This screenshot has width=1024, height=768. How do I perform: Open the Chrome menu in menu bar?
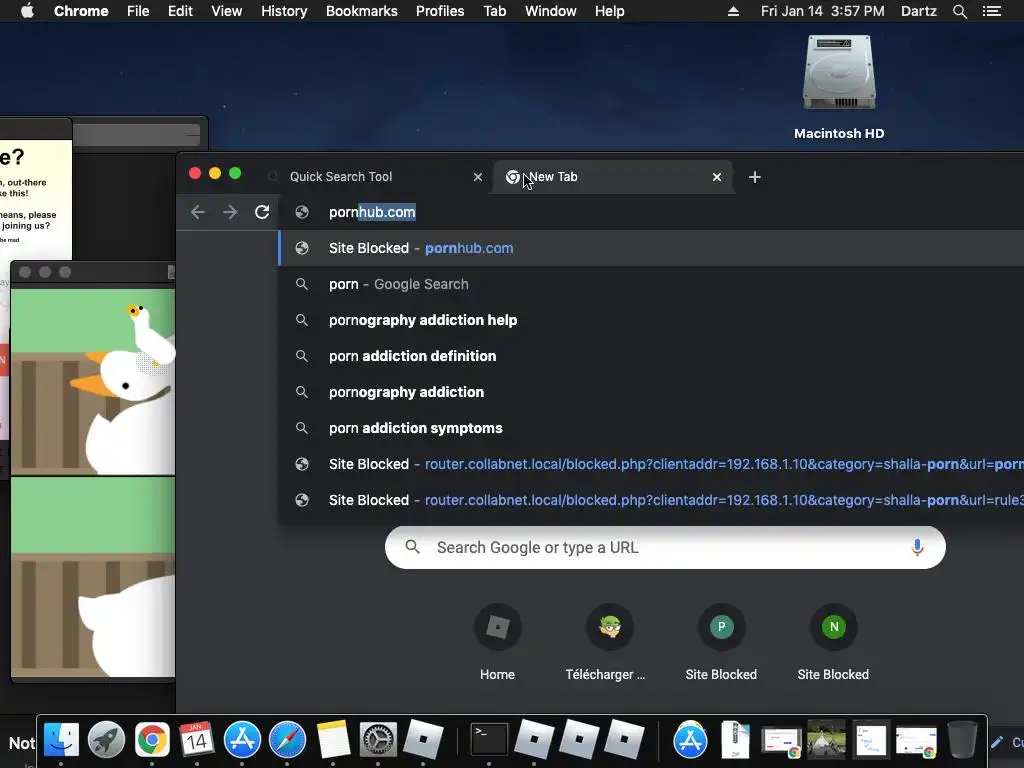(x=81, y=11)
